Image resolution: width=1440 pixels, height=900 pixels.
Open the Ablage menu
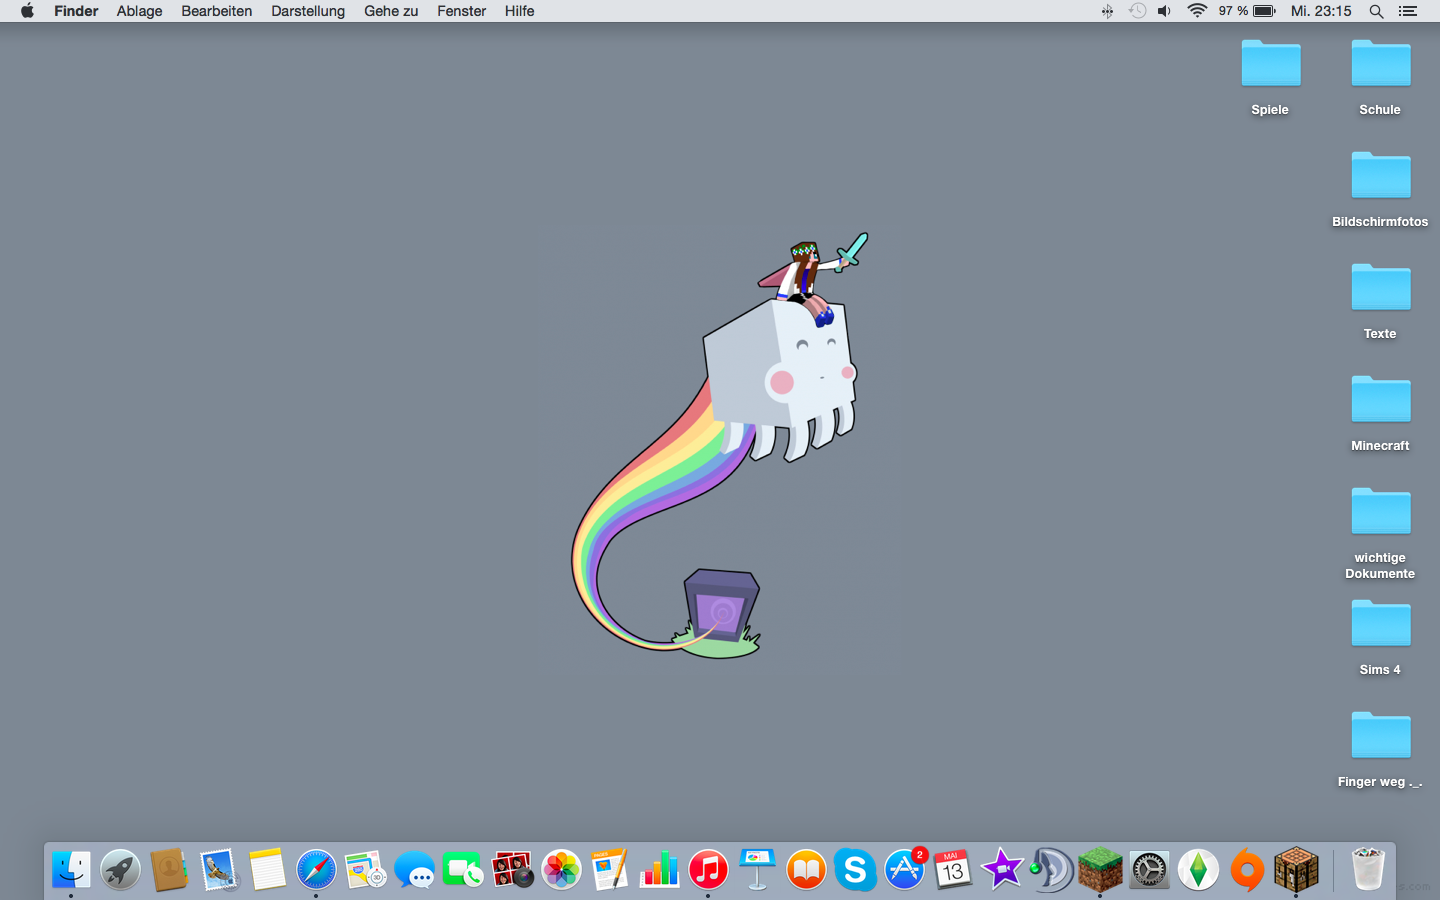pos(139,11)
